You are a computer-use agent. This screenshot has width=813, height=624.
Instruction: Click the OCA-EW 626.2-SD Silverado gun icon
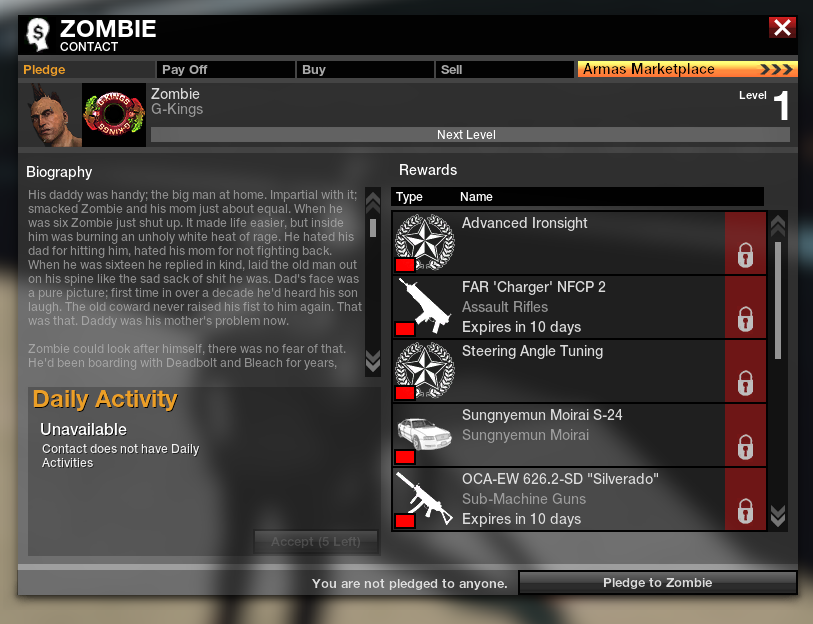[x=425, y=498]
